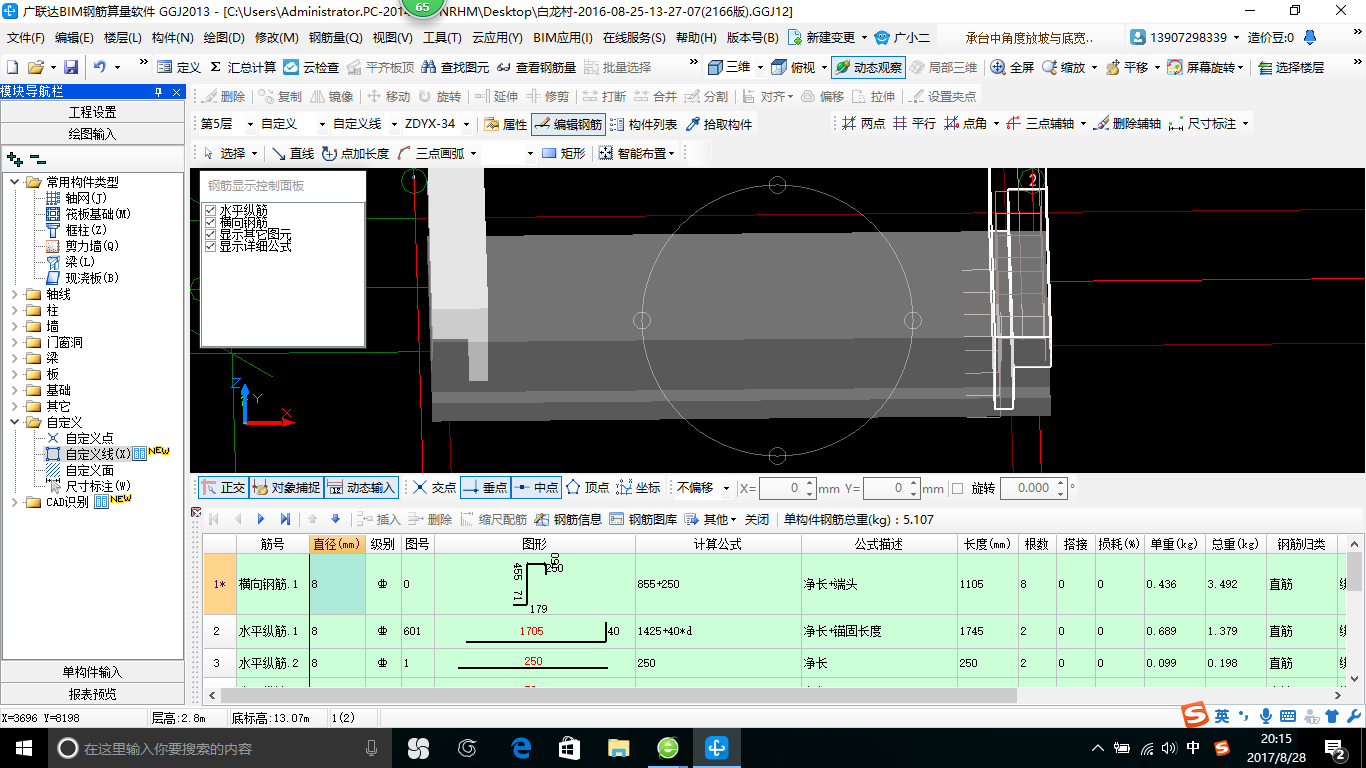Click 平行 parallel axis tool
Screen dimensions: 1366x768
(x=914, y=124)
